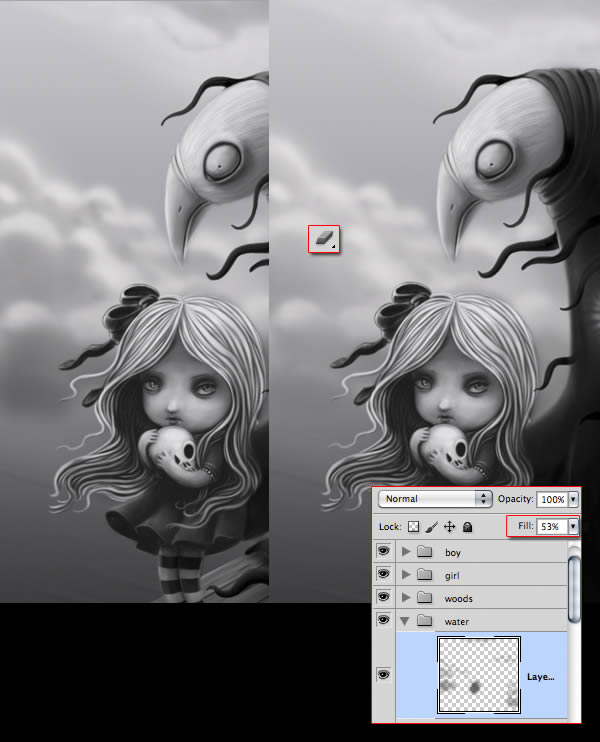Select the girl folder icon

tap(425, 574)
